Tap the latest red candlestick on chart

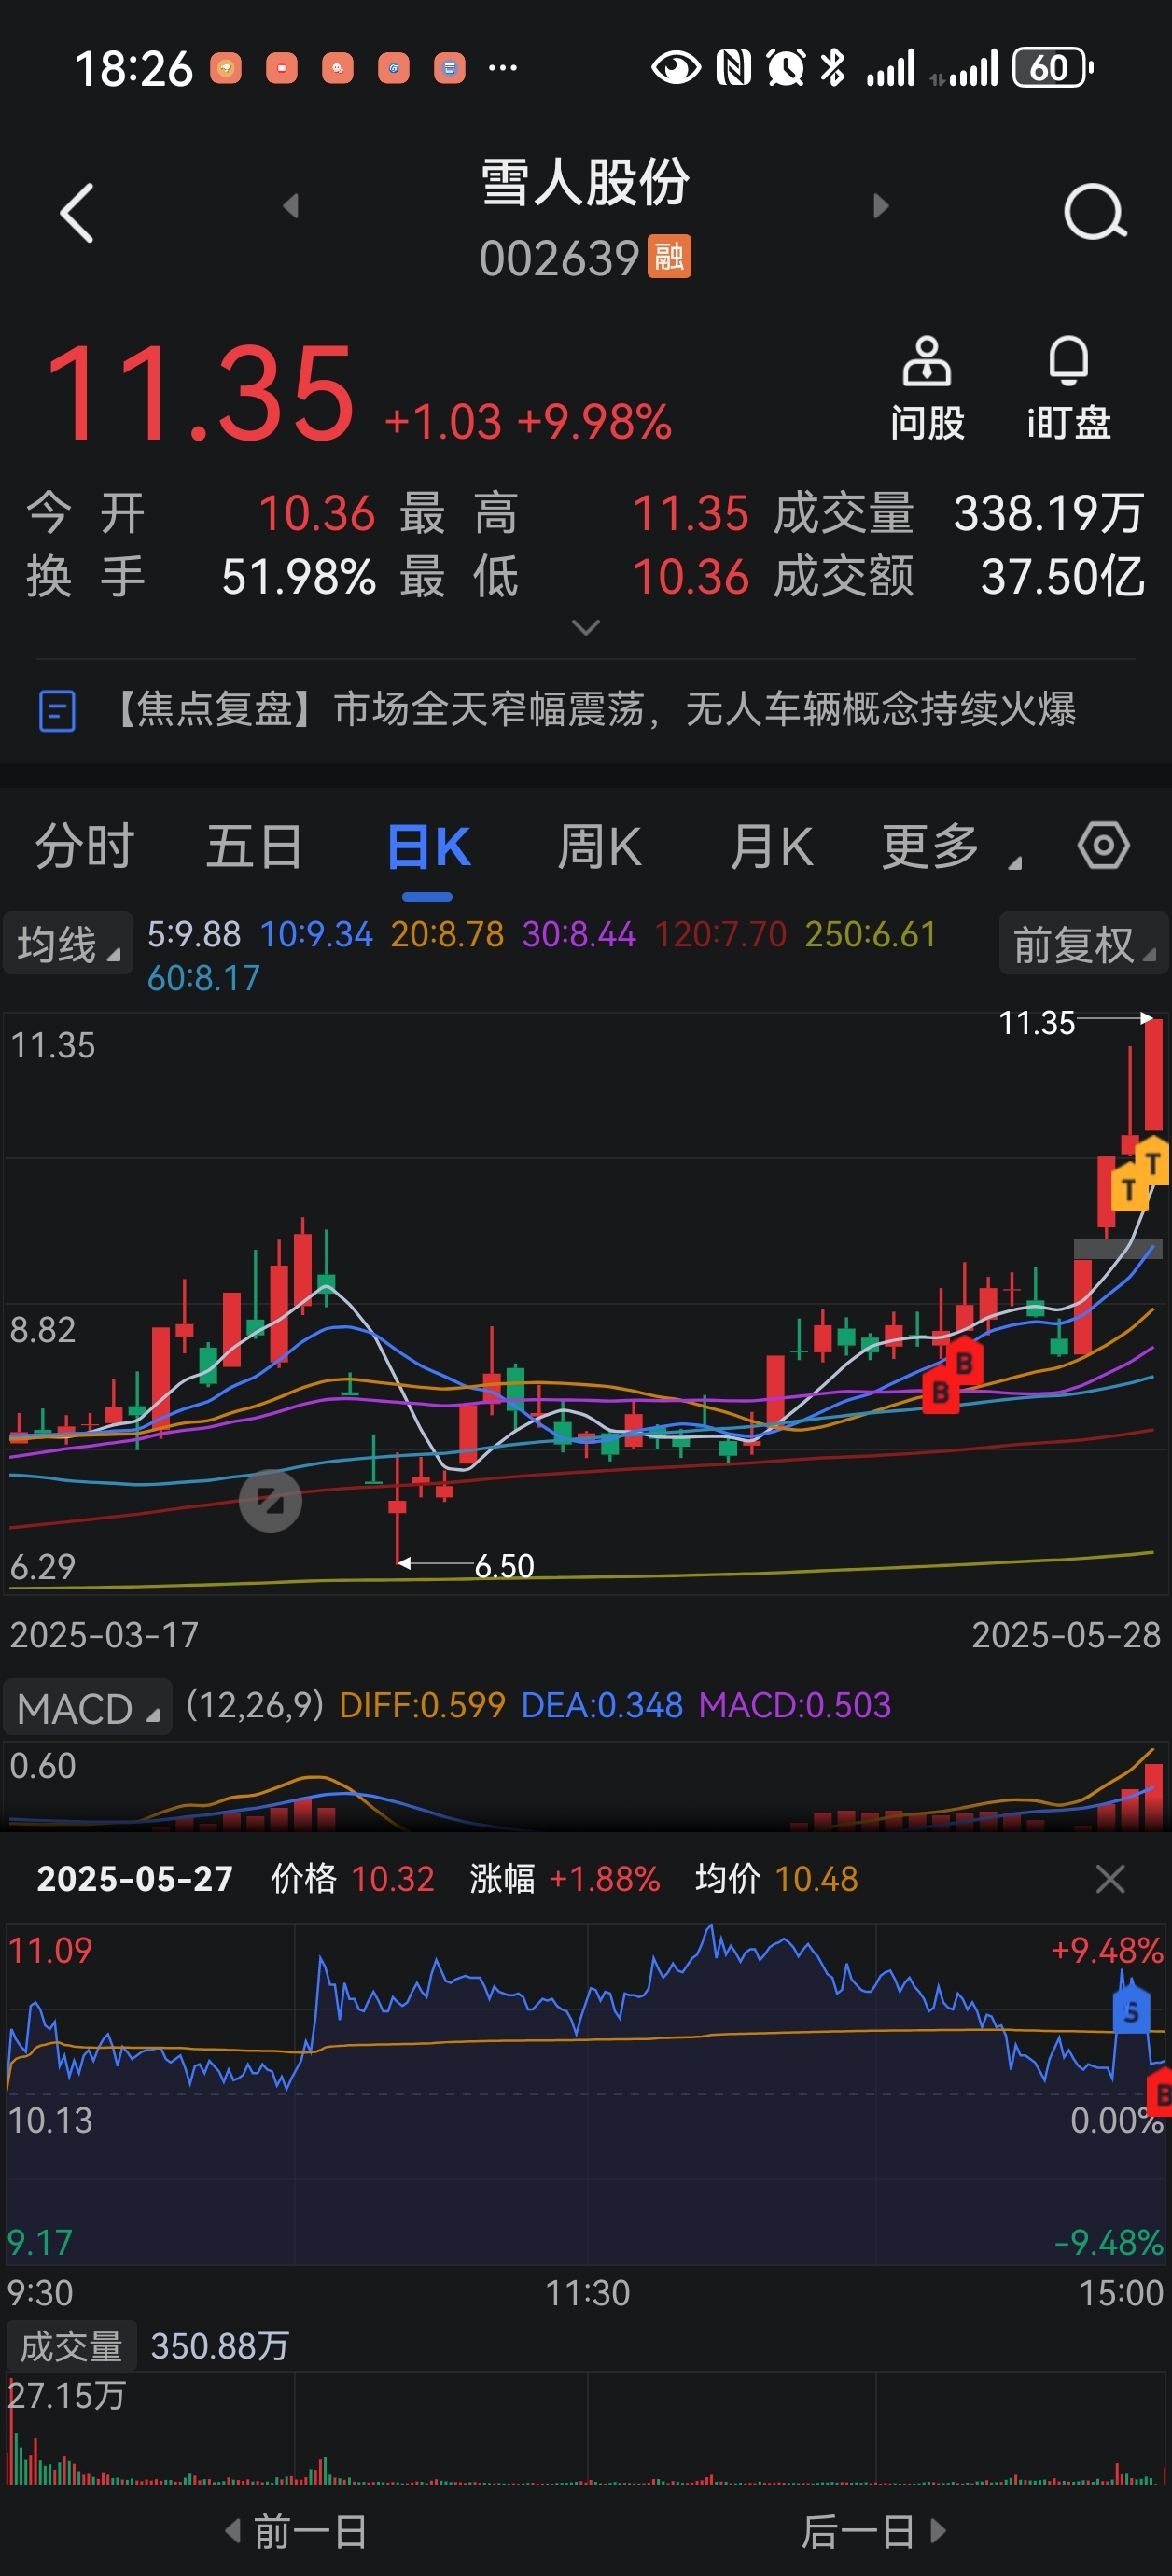click(x=1153, y=1076)
